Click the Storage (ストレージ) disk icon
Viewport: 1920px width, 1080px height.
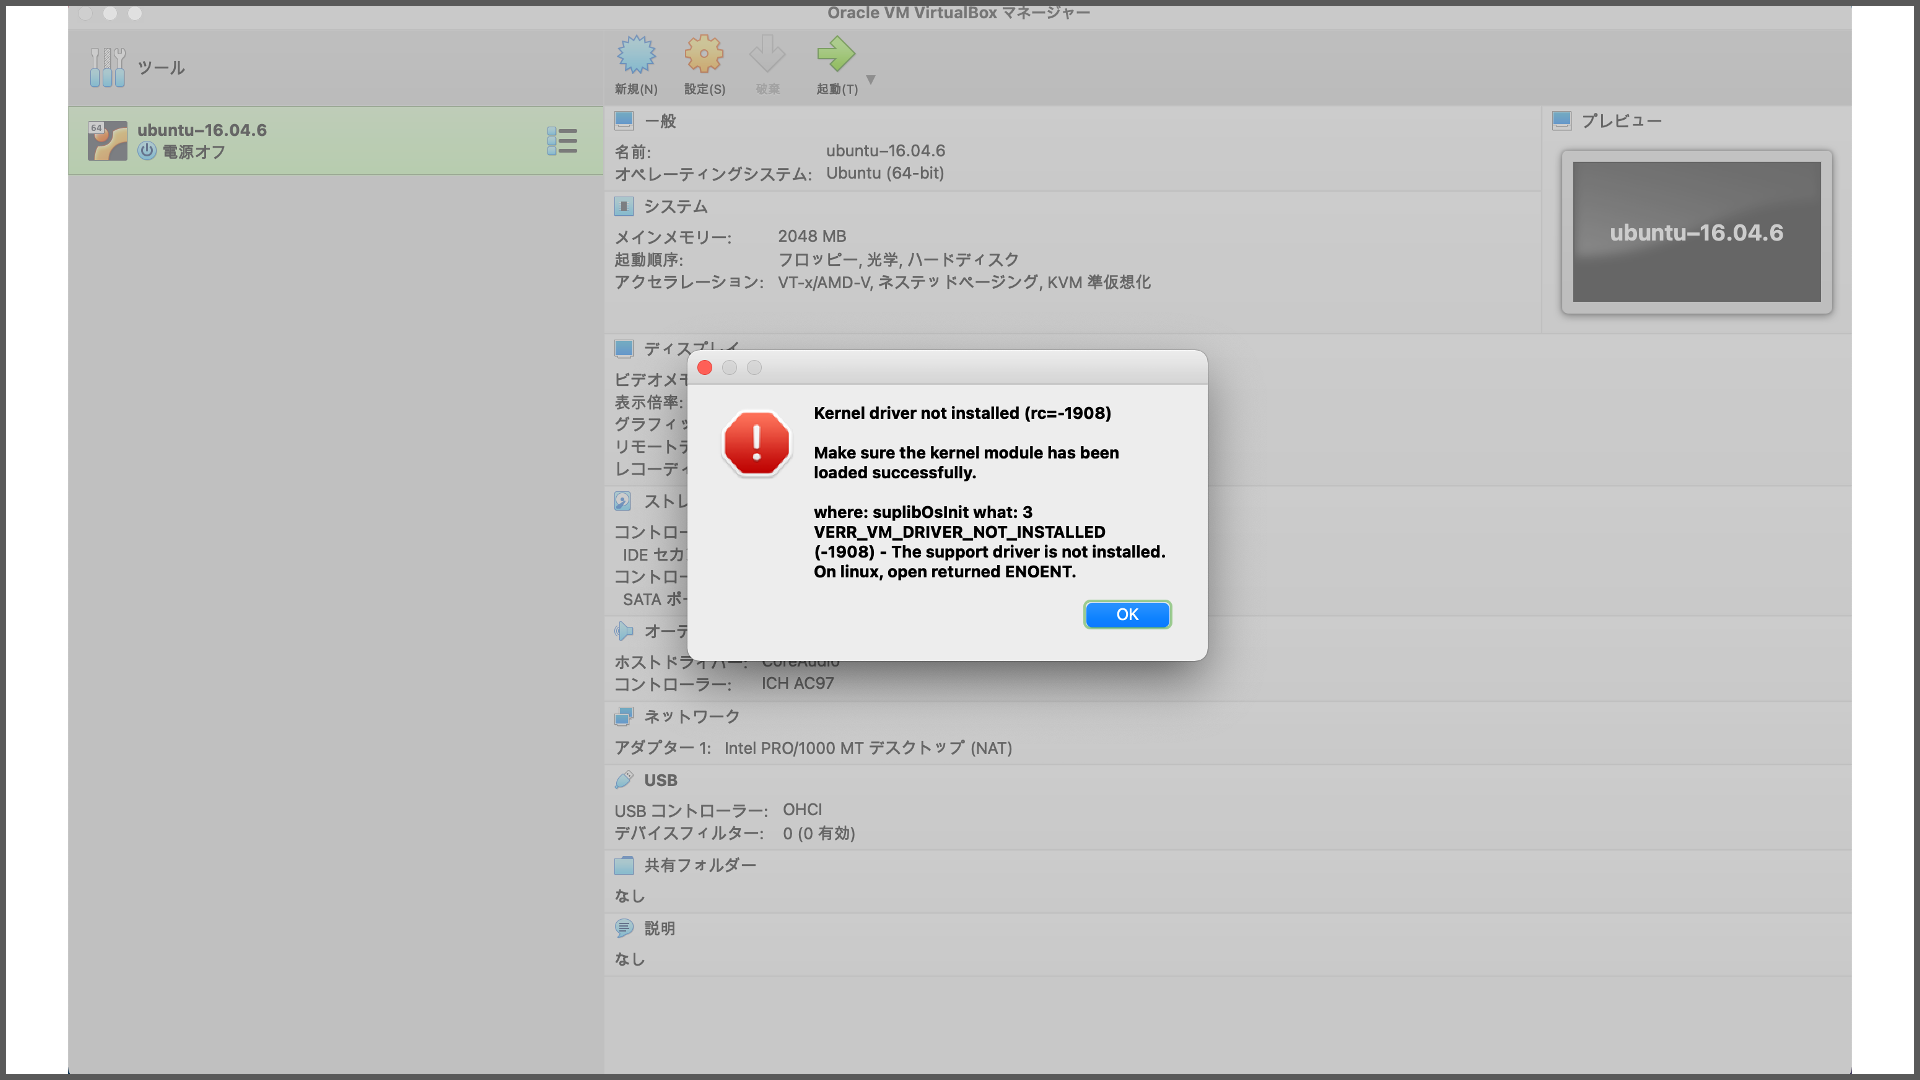click(623, 501)
